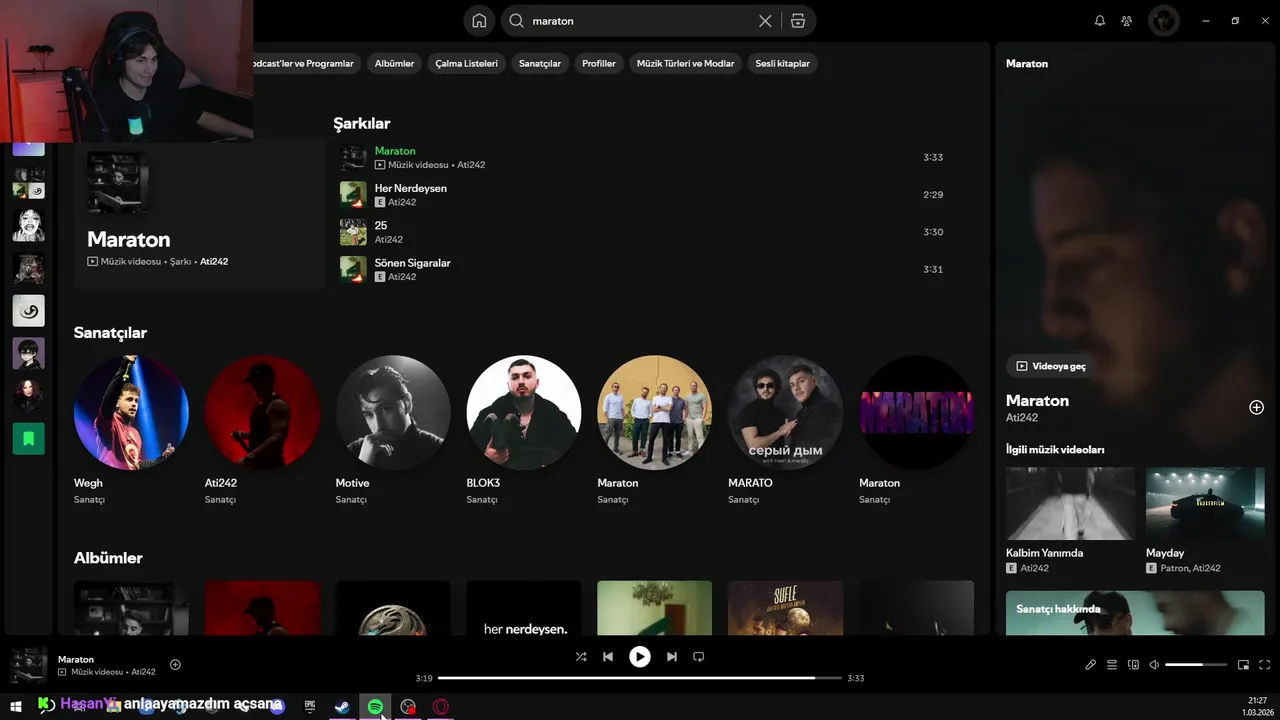Toggle shuffle playback

[x=581, y=657]
